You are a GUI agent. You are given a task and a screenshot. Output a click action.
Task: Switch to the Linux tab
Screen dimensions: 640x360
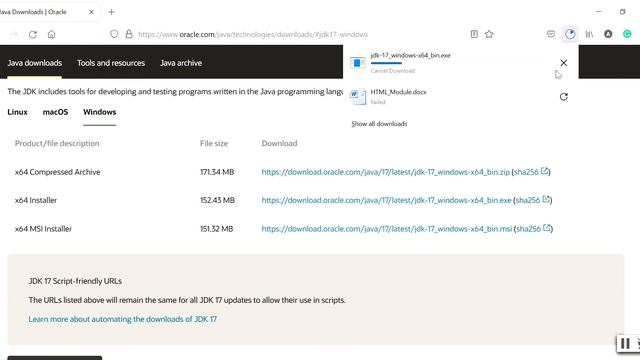pos(18,112)
